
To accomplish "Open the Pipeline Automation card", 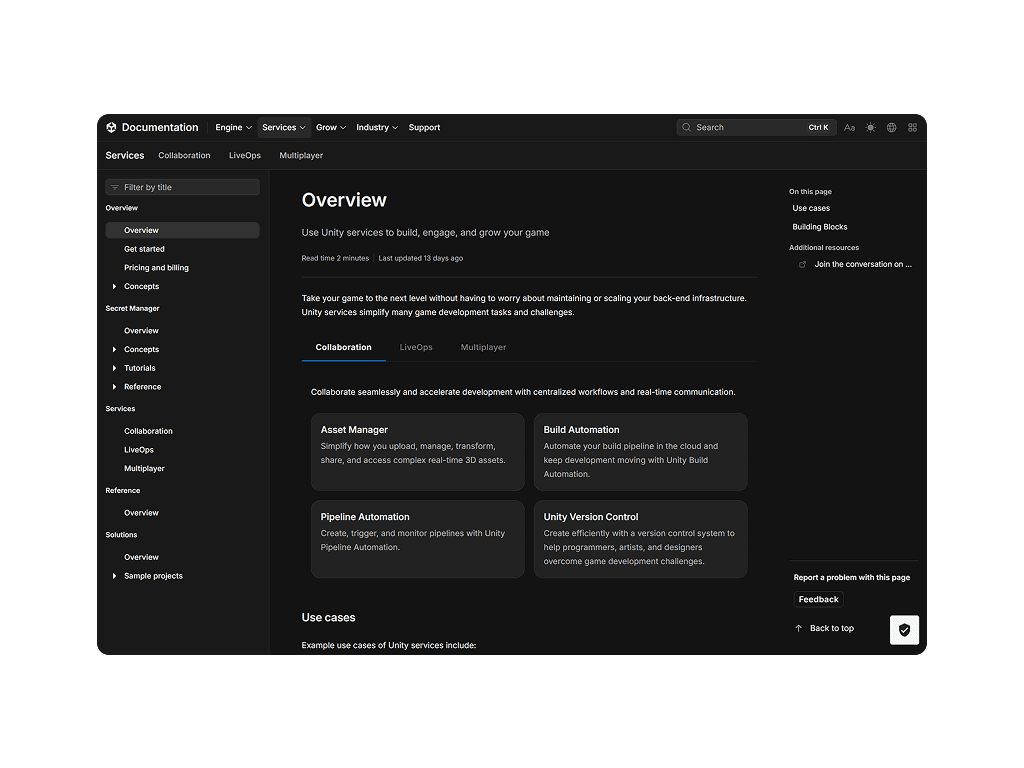I will click(x=418, y=539).
